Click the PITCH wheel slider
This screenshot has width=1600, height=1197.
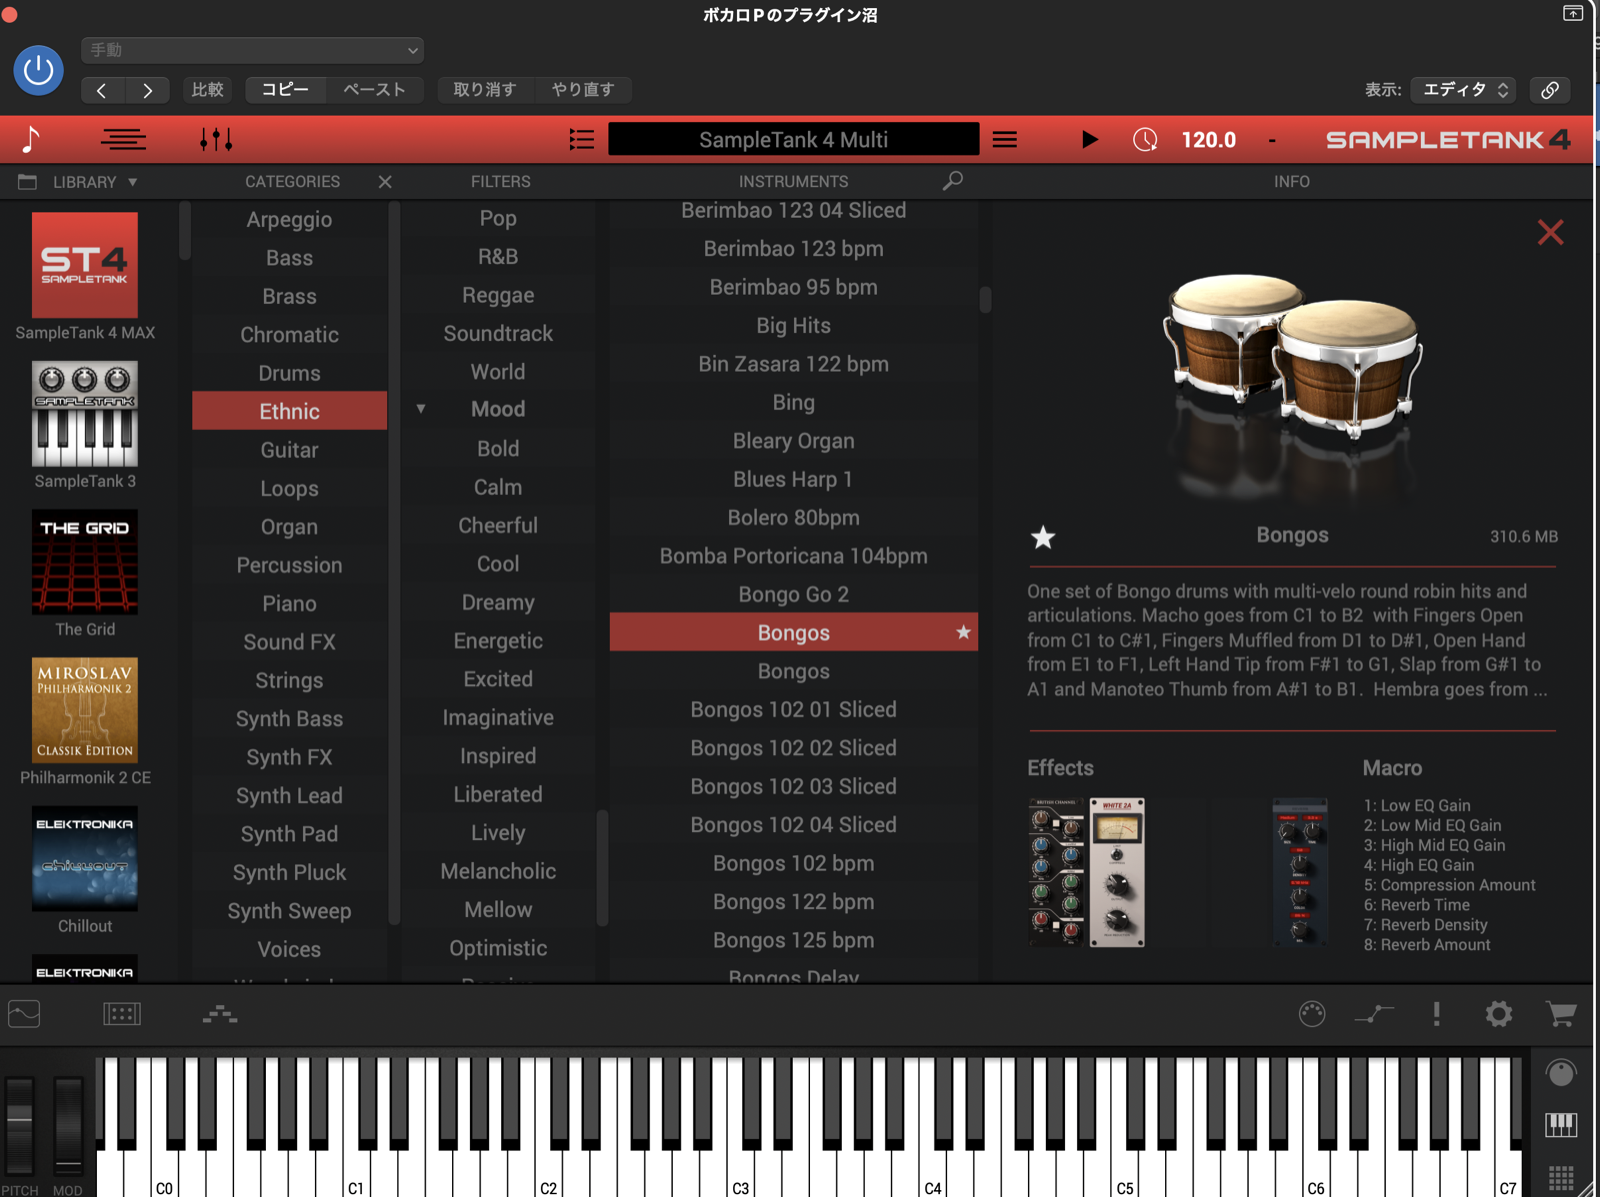click(x=19, y=1125)
